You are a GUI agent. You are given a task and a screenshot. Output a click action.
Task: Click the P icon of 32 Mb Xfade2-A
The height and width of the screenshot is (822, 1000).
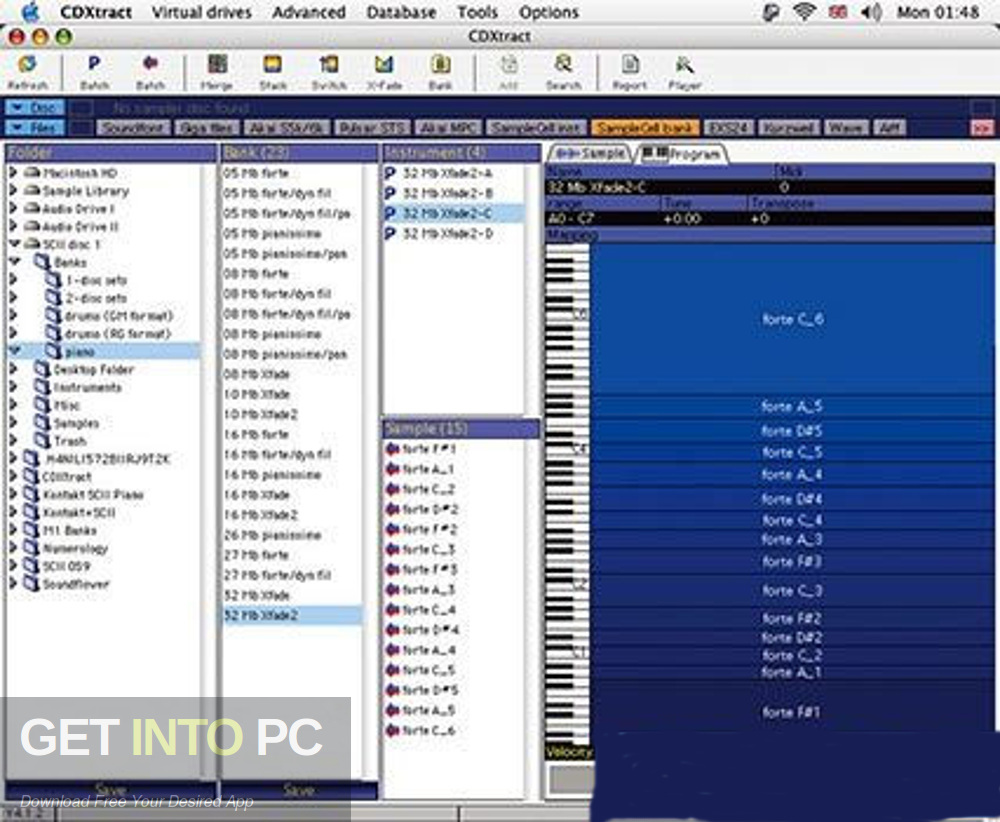point(390,173)
